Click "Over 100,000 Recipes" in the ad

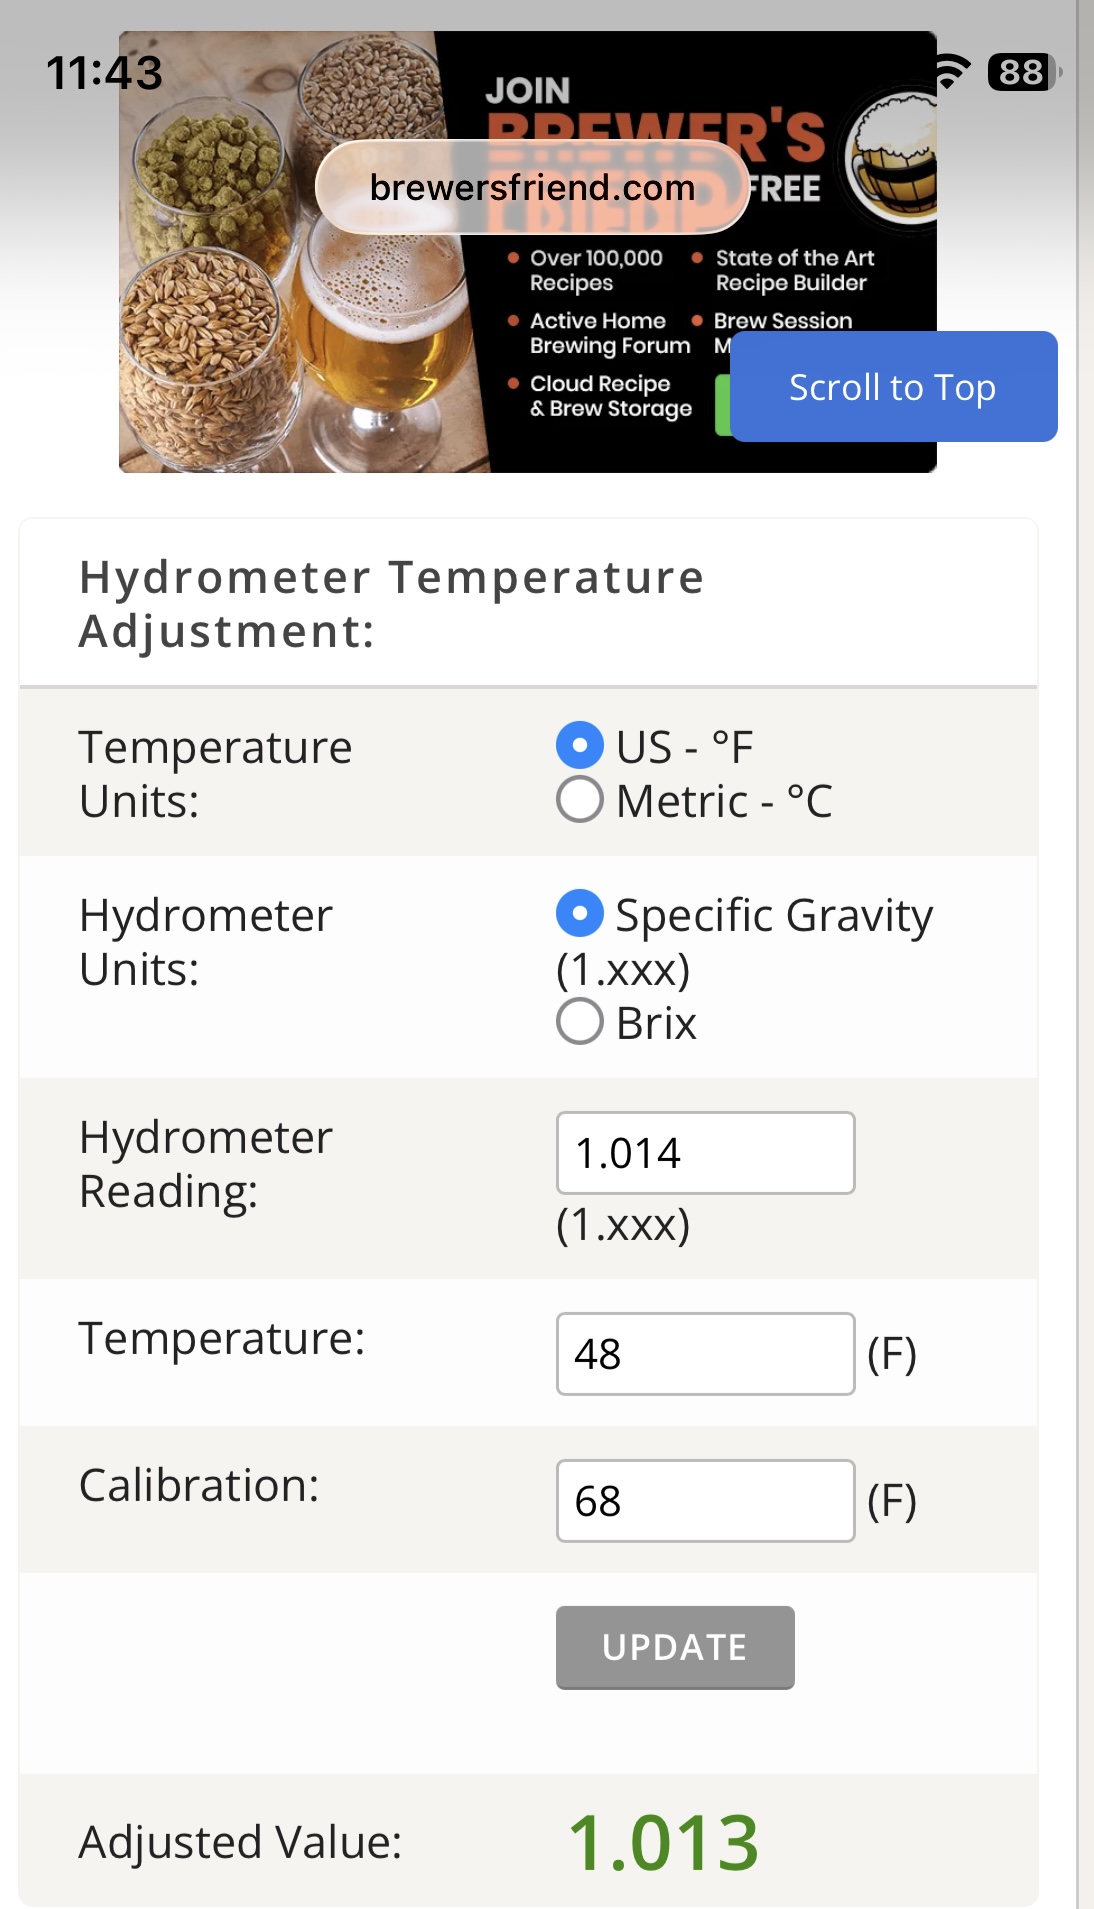[596, 270]
